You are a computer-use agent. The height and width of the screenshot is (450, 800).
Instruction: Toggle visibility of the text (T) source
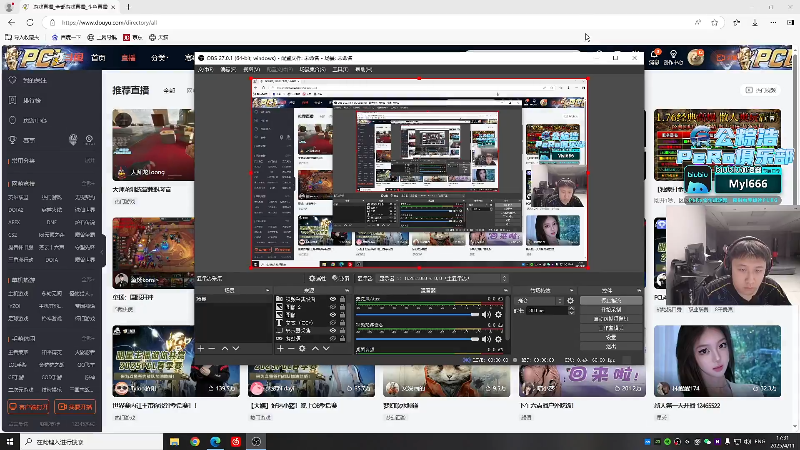[x=333, y=323]
